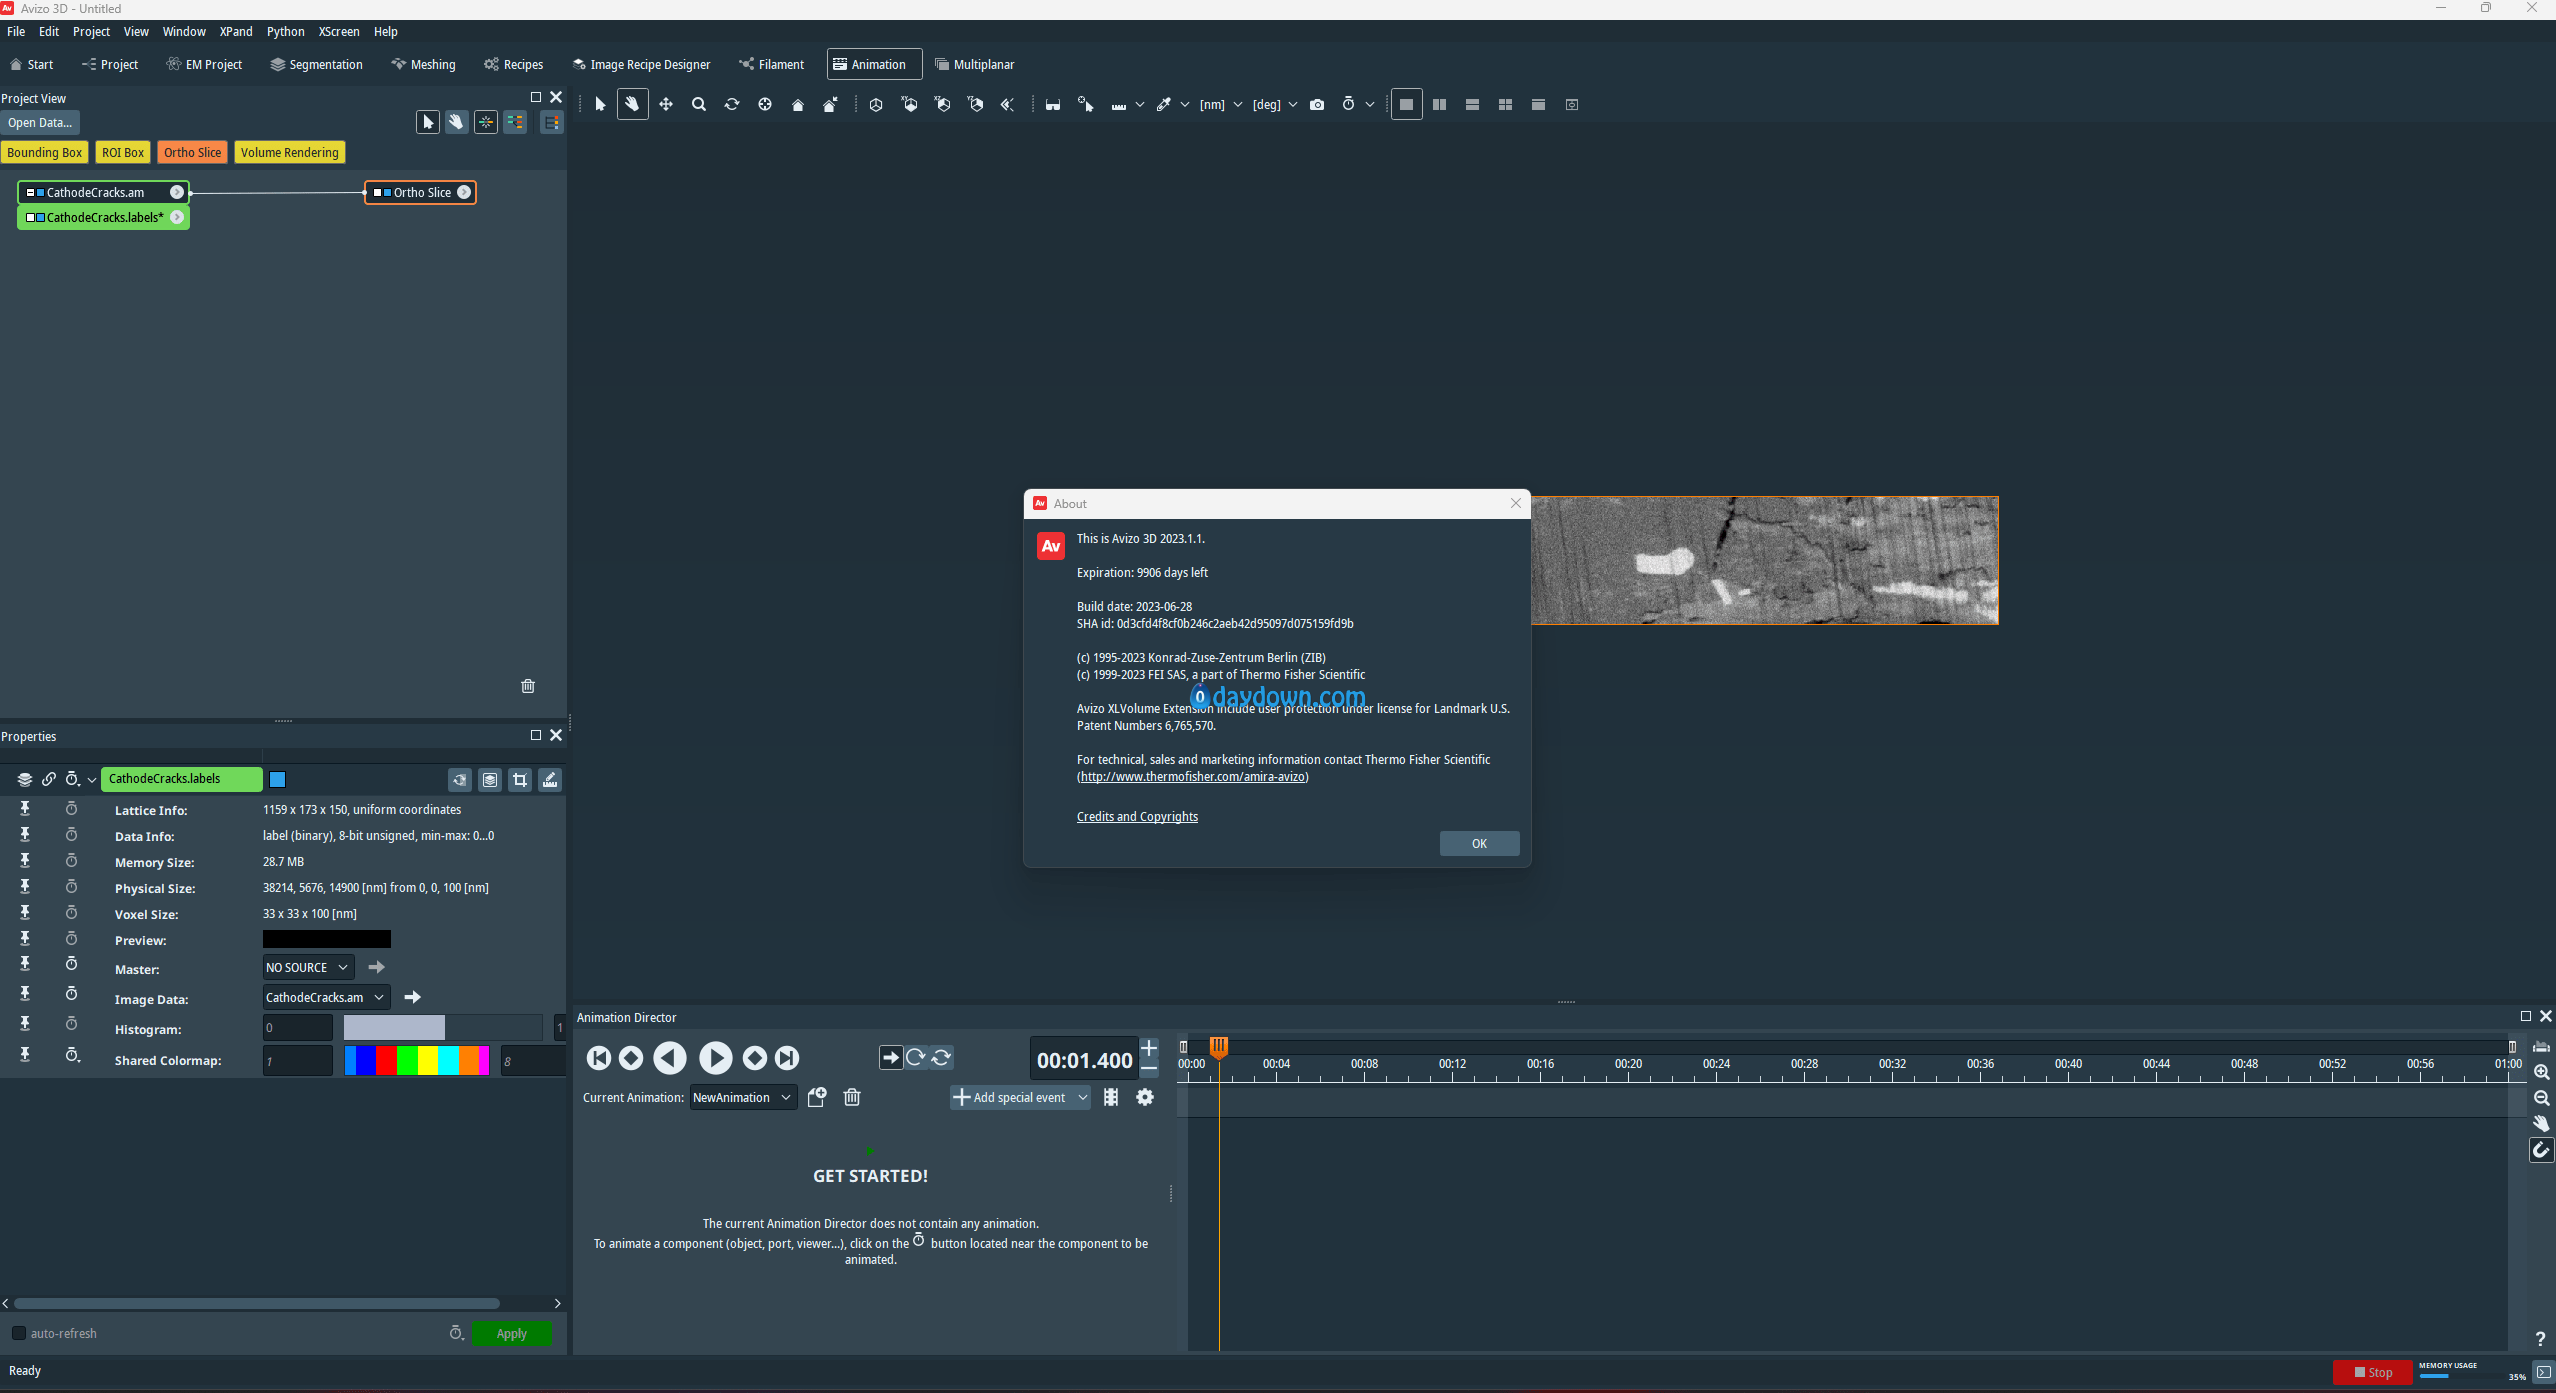2556x1393 pixels.
Task: Click the home view icon
Action: [798, 104]
